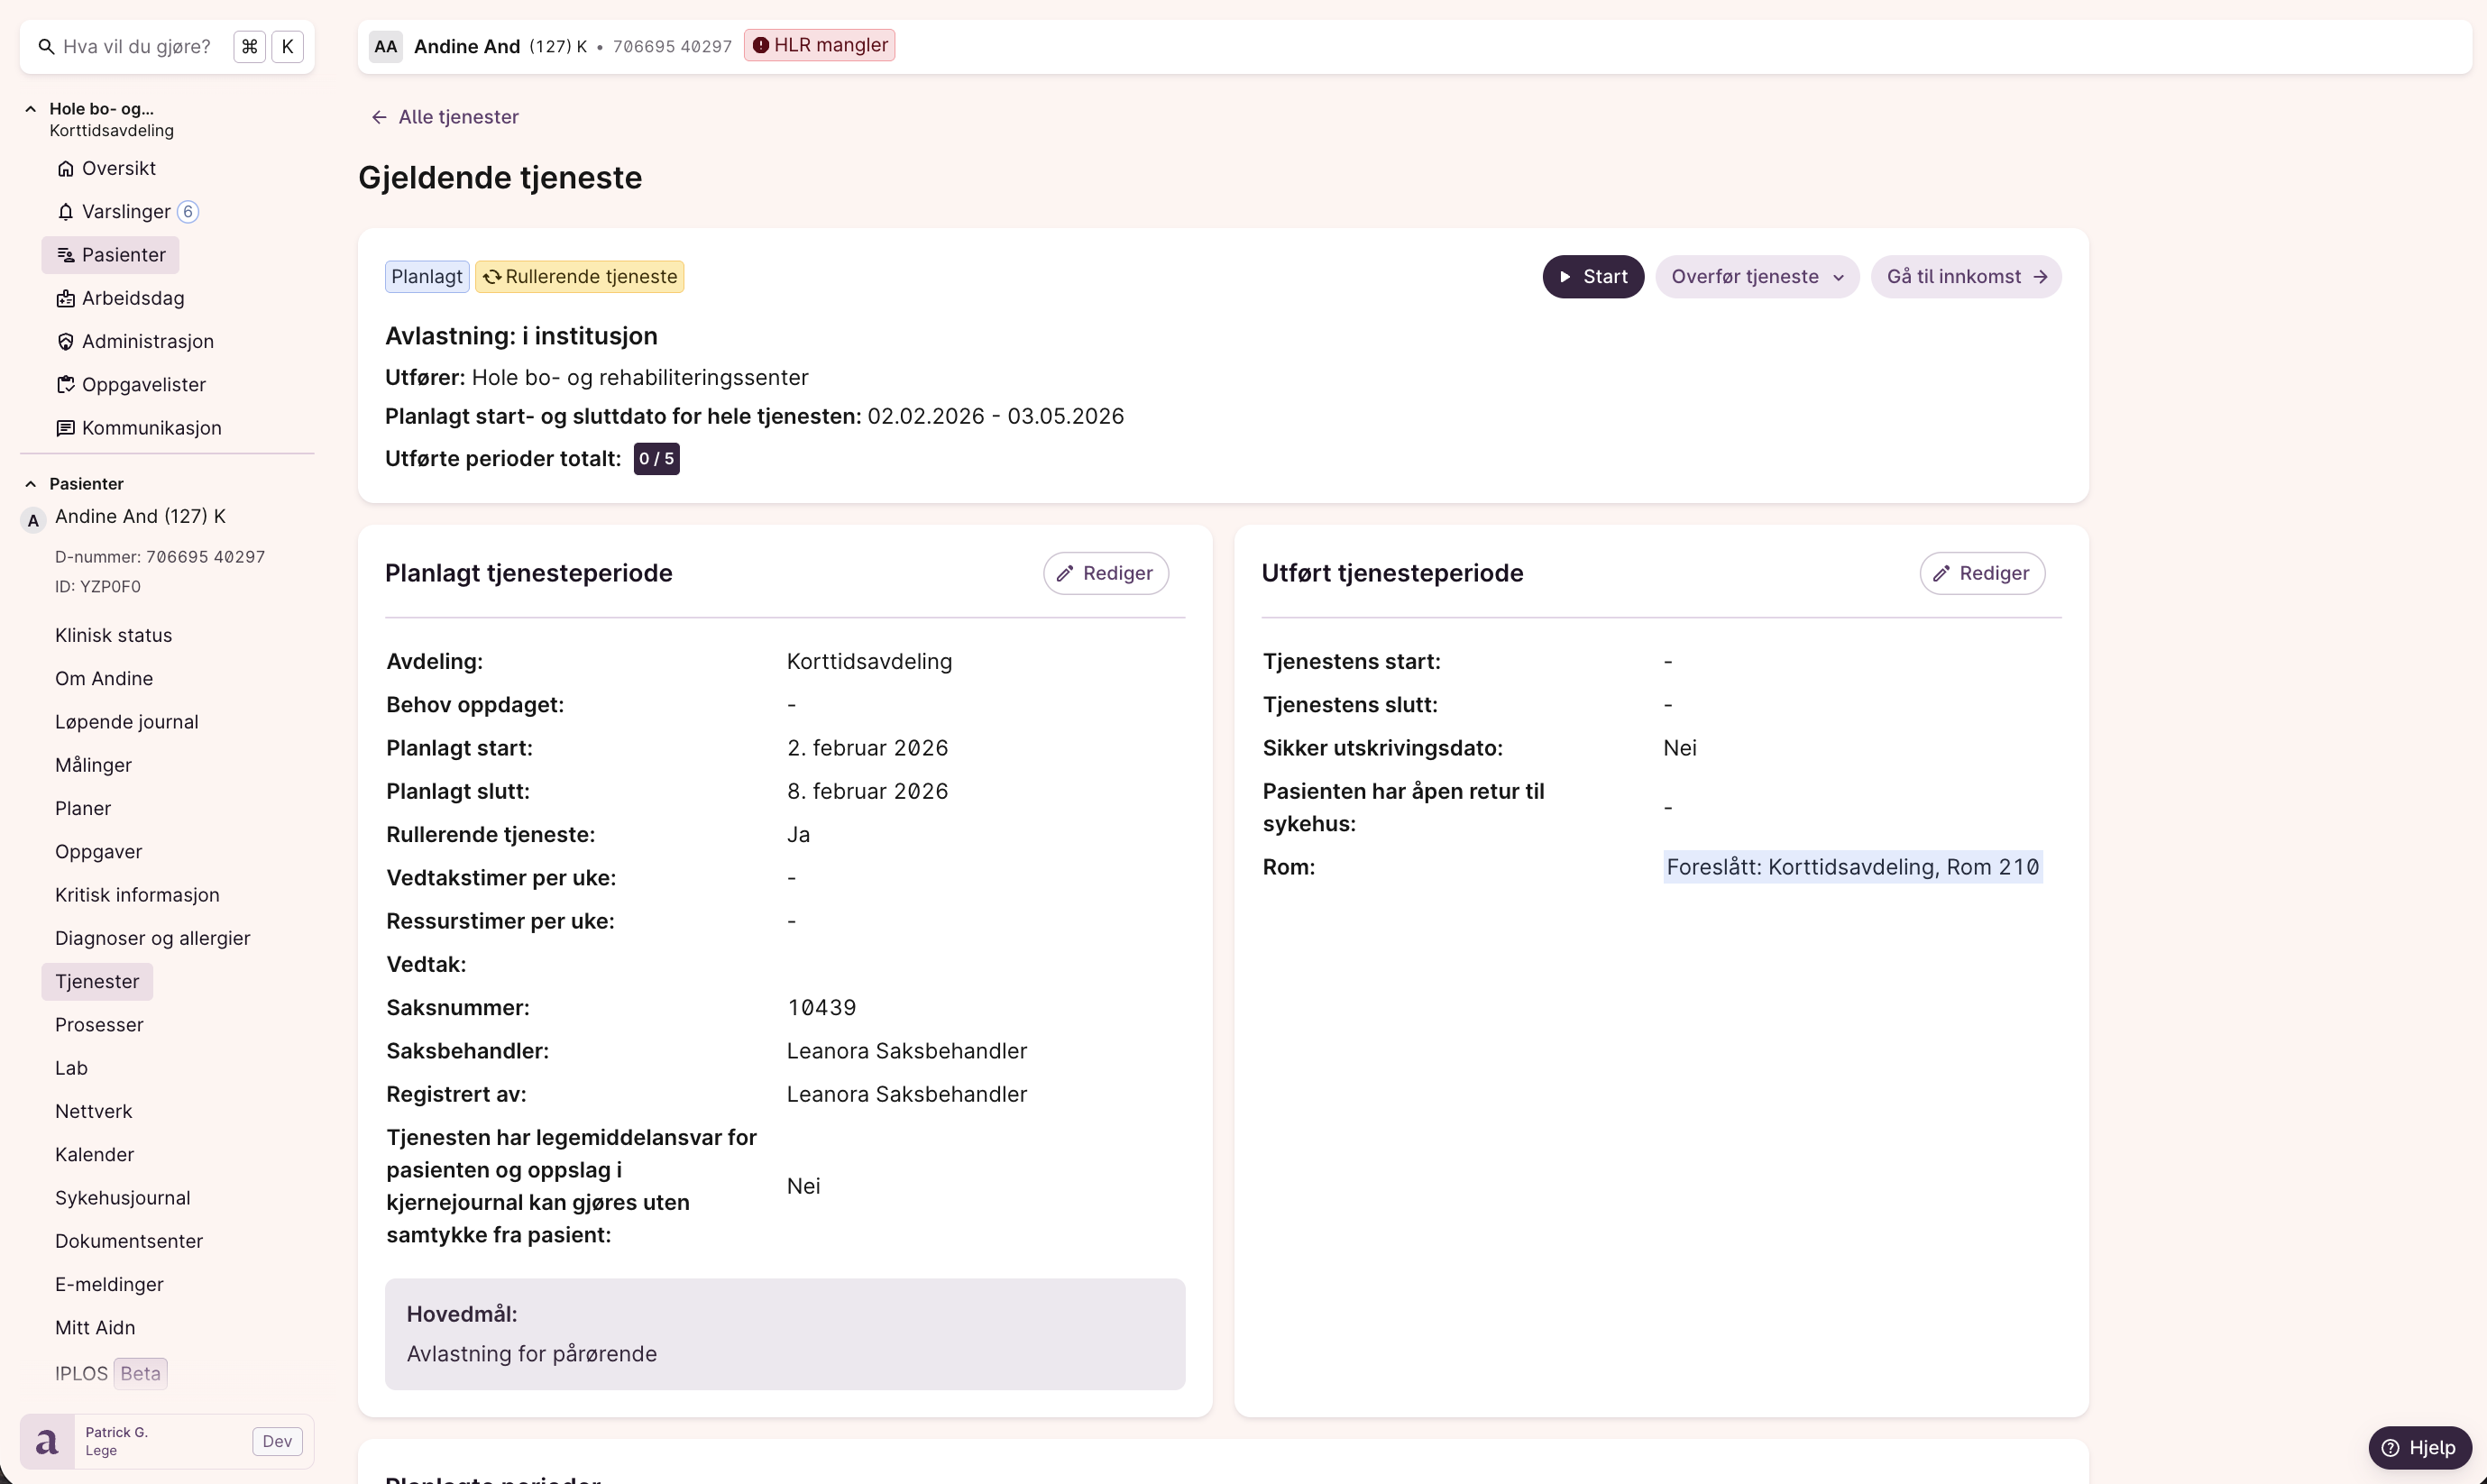Click the Administrasjon shield icon
This screenshot has width=2487, height=1484.
(x=66, y=342)
